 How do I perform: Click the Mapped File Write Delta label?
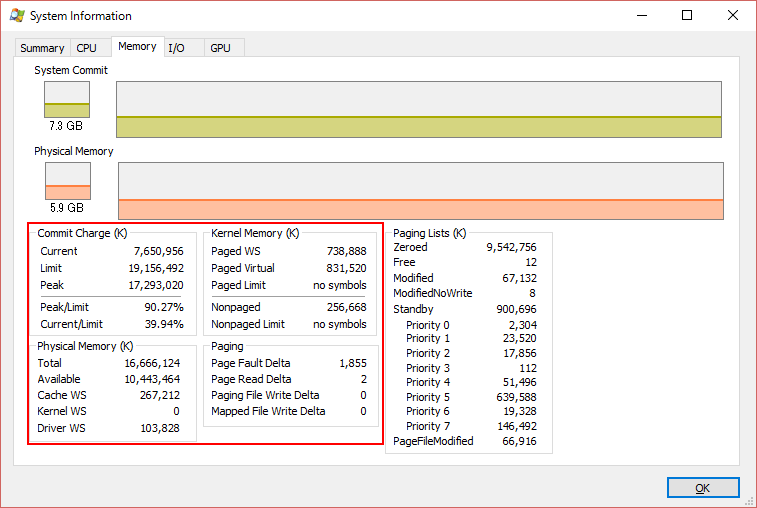point(268,411)
